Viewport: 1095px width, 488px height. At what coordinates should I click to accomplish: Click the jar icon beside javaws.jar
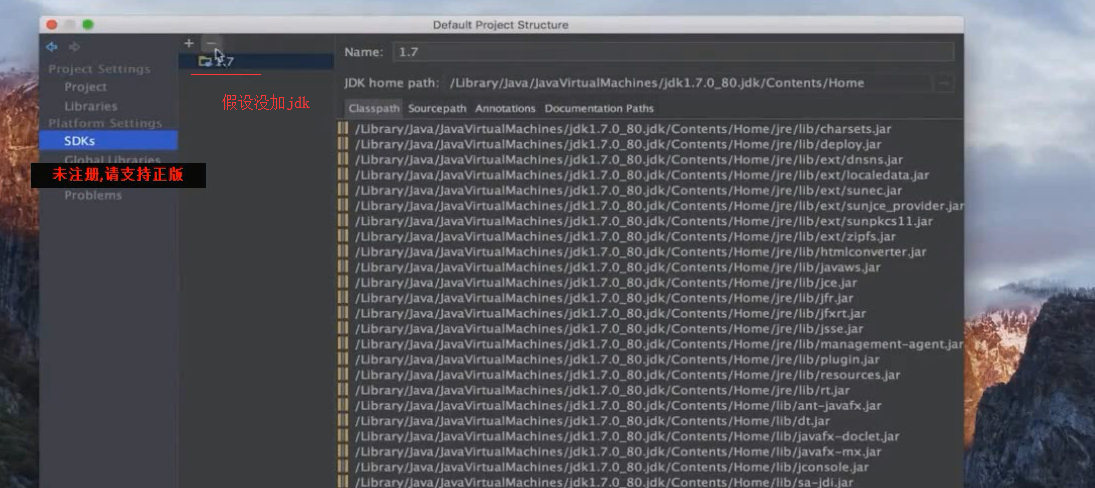tap(343, 267)
